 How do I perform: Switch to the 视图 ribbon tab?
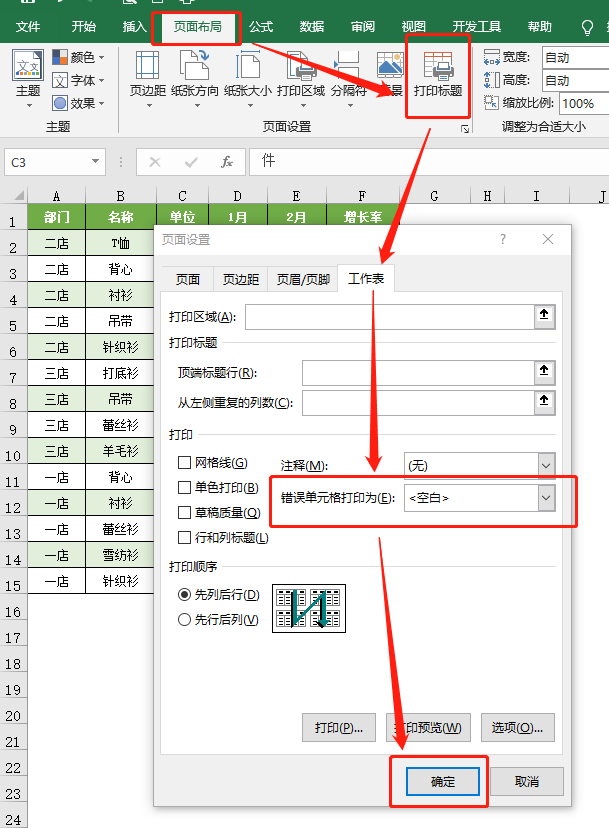click(414, 26)
